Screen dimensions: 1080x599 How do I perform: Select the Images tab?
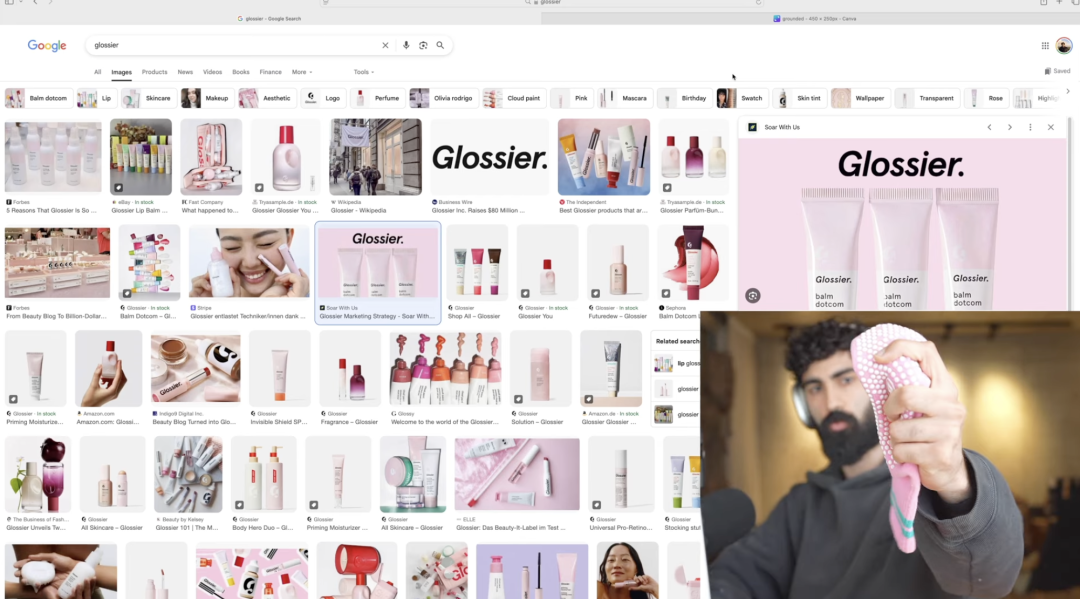(121, 72)
